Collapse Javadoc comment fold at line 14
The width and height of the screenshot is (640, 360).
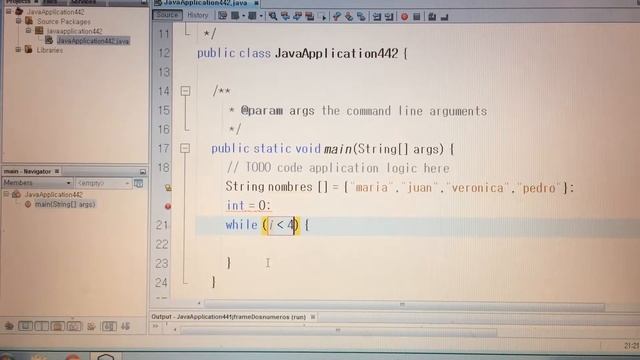(x=185, y=91)
